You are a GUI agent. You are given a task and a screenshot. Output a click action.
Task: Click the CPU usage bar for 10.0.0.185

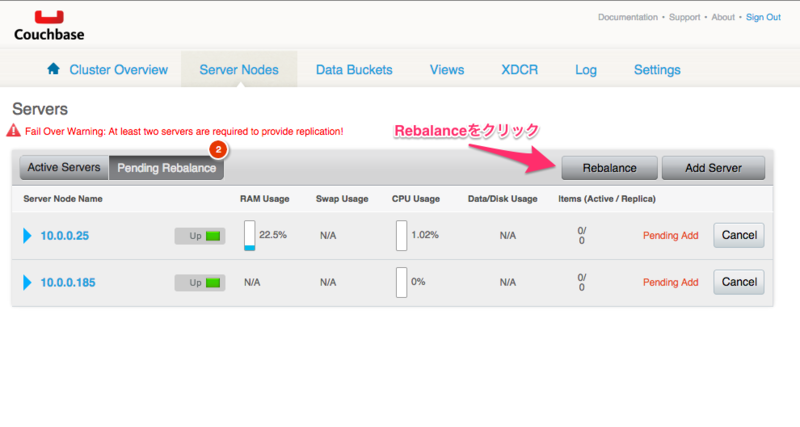pyautogui.click(x=402, y=282)
